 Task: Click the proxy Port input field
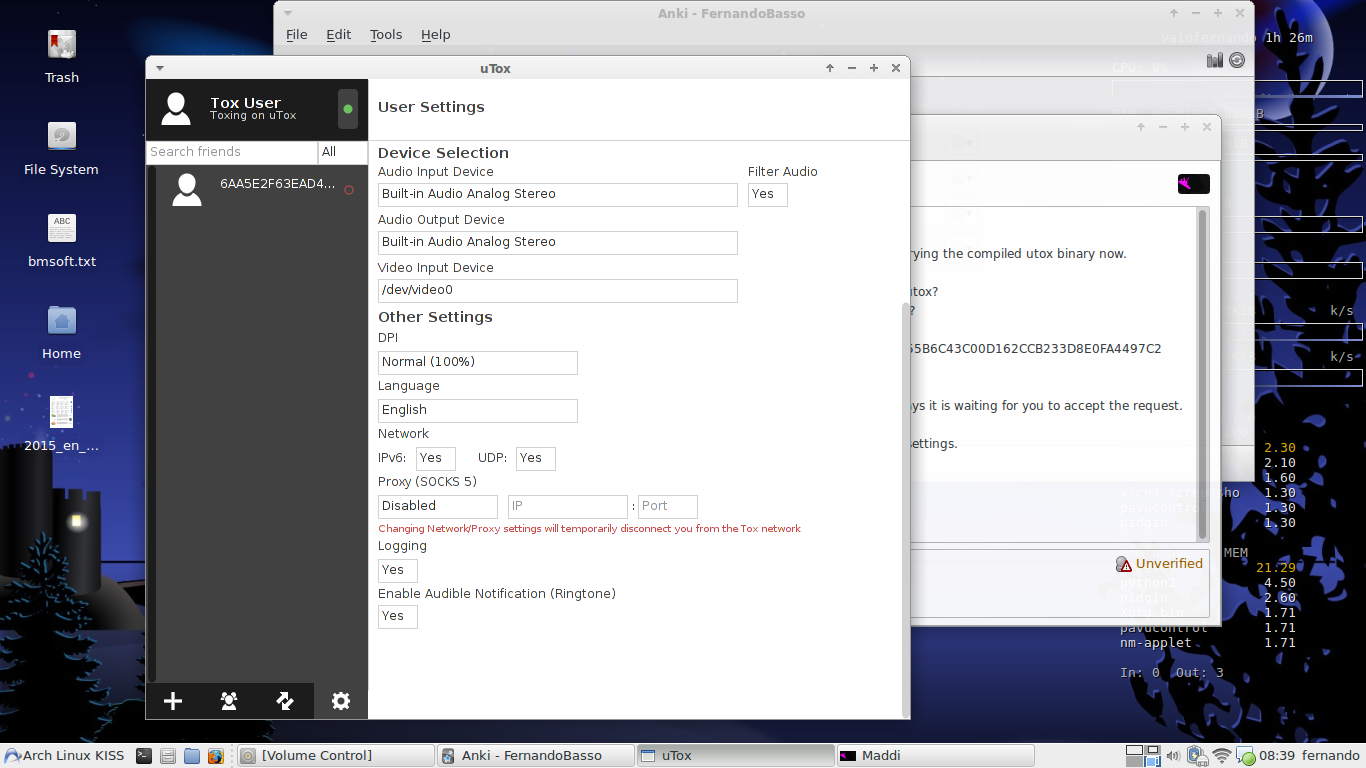pyautogui.click(x=668, y=506)
